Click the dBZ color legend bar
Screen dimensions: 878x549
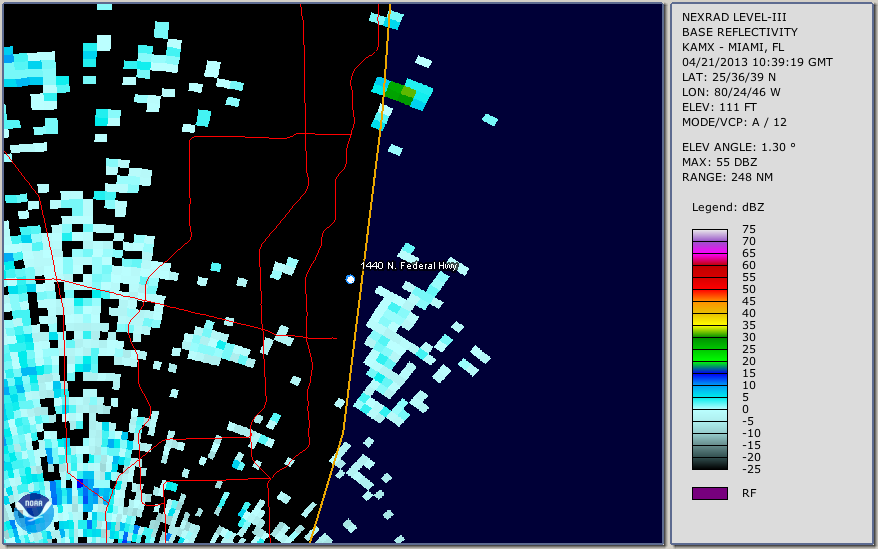pos(709,349)
